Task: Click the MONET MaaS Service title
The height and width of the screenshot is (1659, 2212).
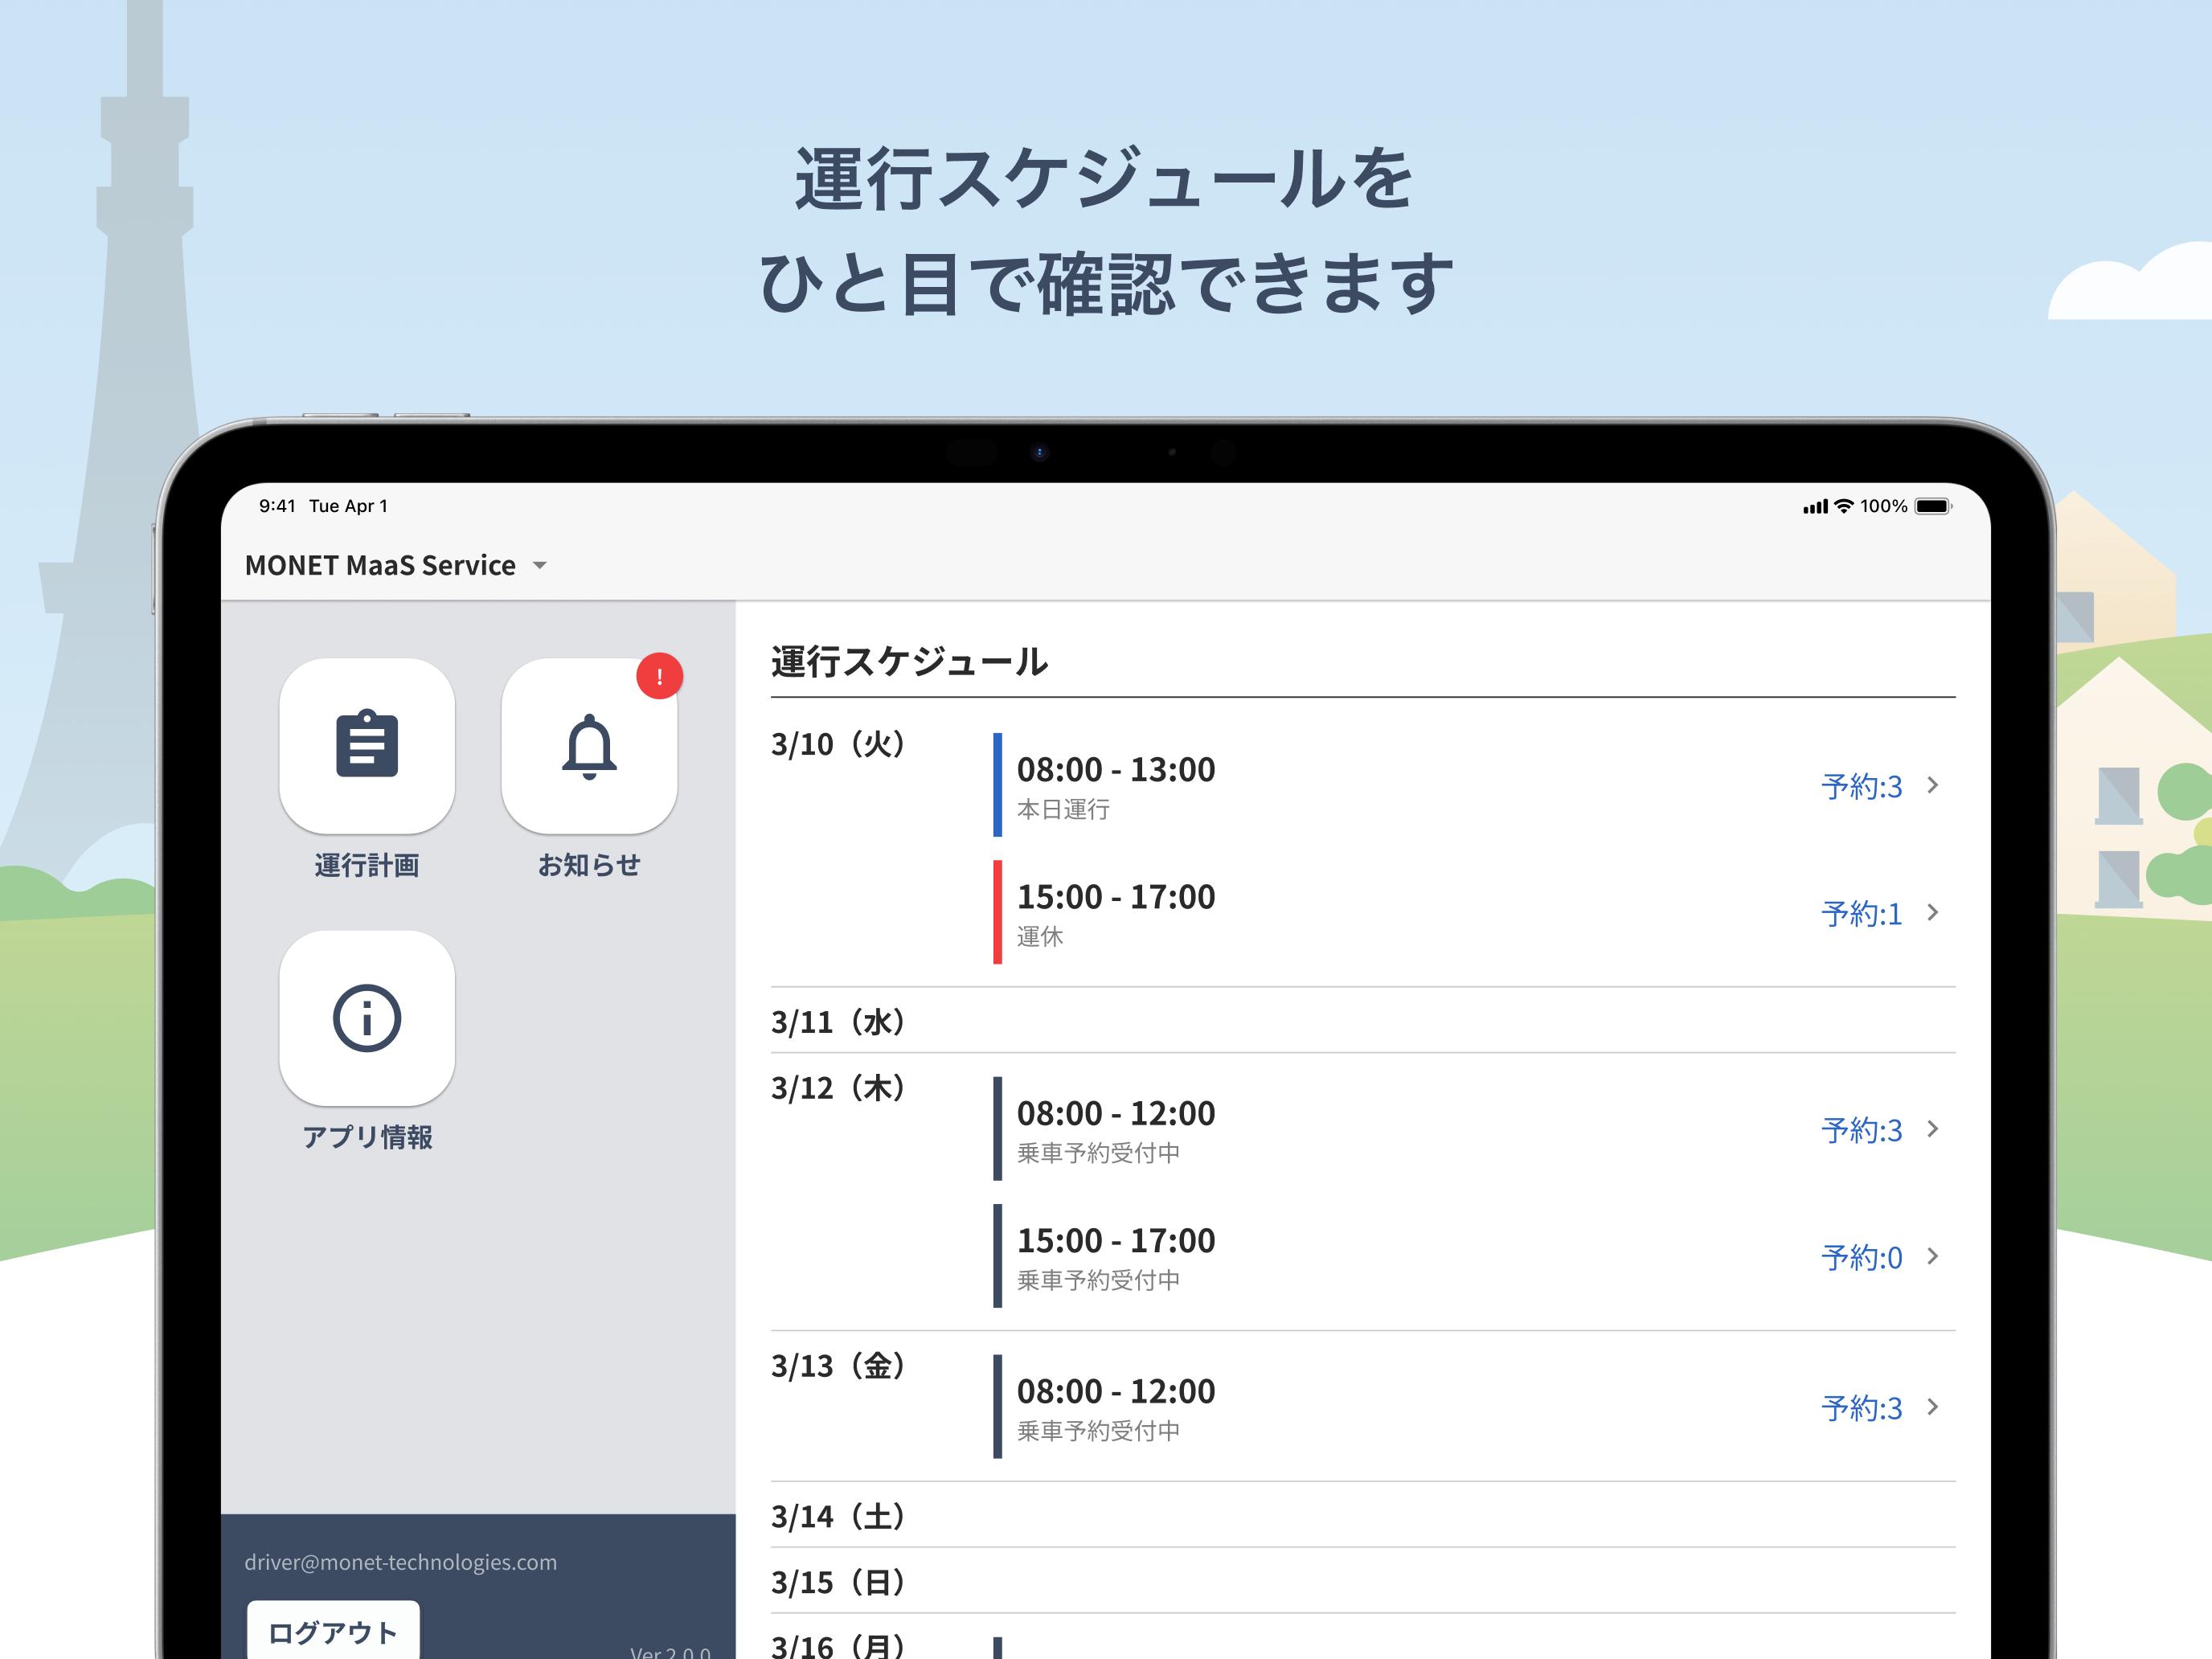Action: [x=380, y=566]
